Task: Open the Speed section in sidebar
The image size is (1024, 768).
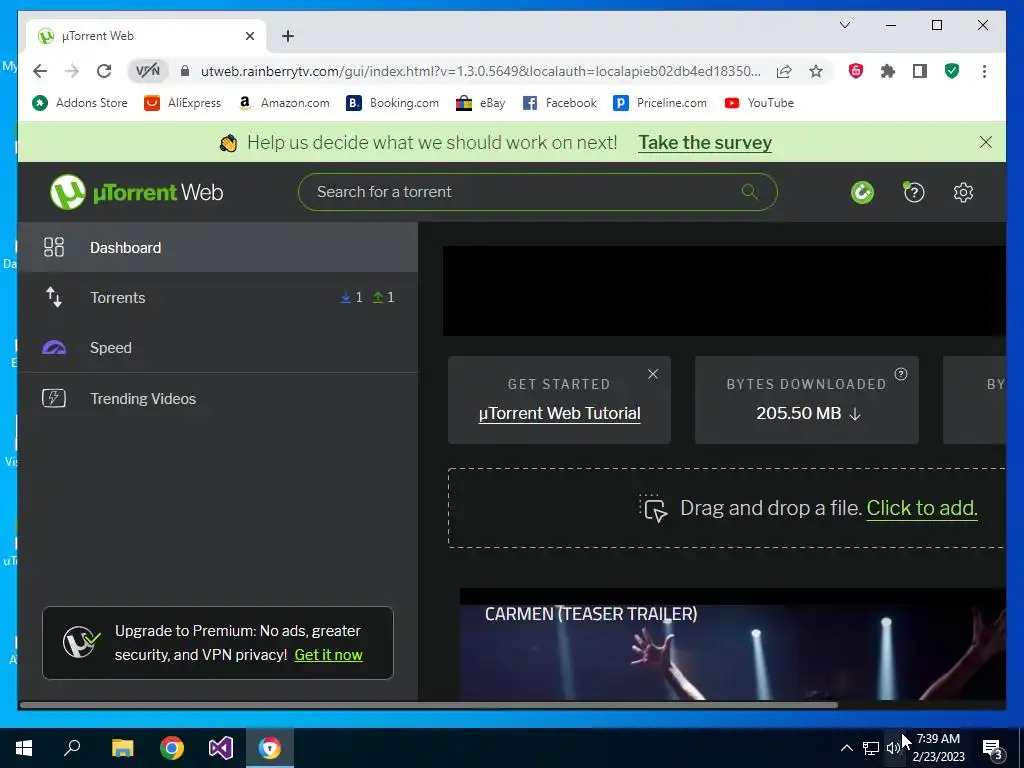Action: tap(217, 347)
